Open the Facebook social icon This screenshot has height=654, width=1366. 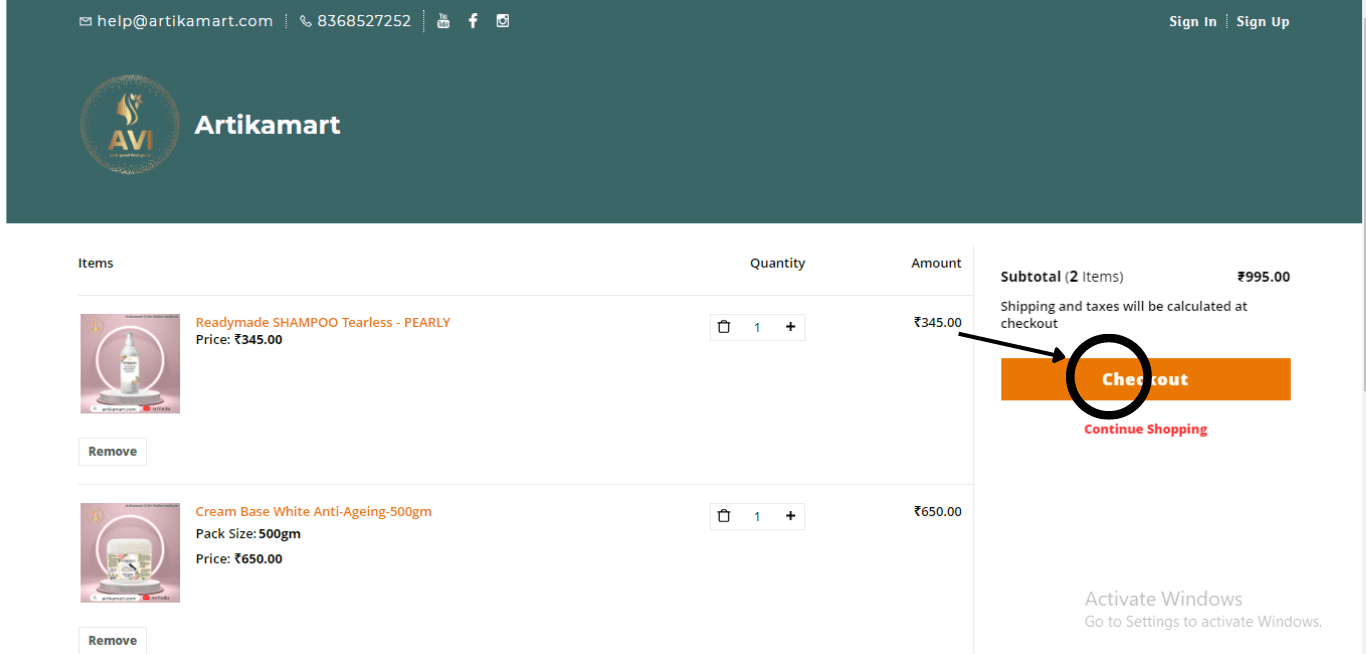(x=473, y=21)
